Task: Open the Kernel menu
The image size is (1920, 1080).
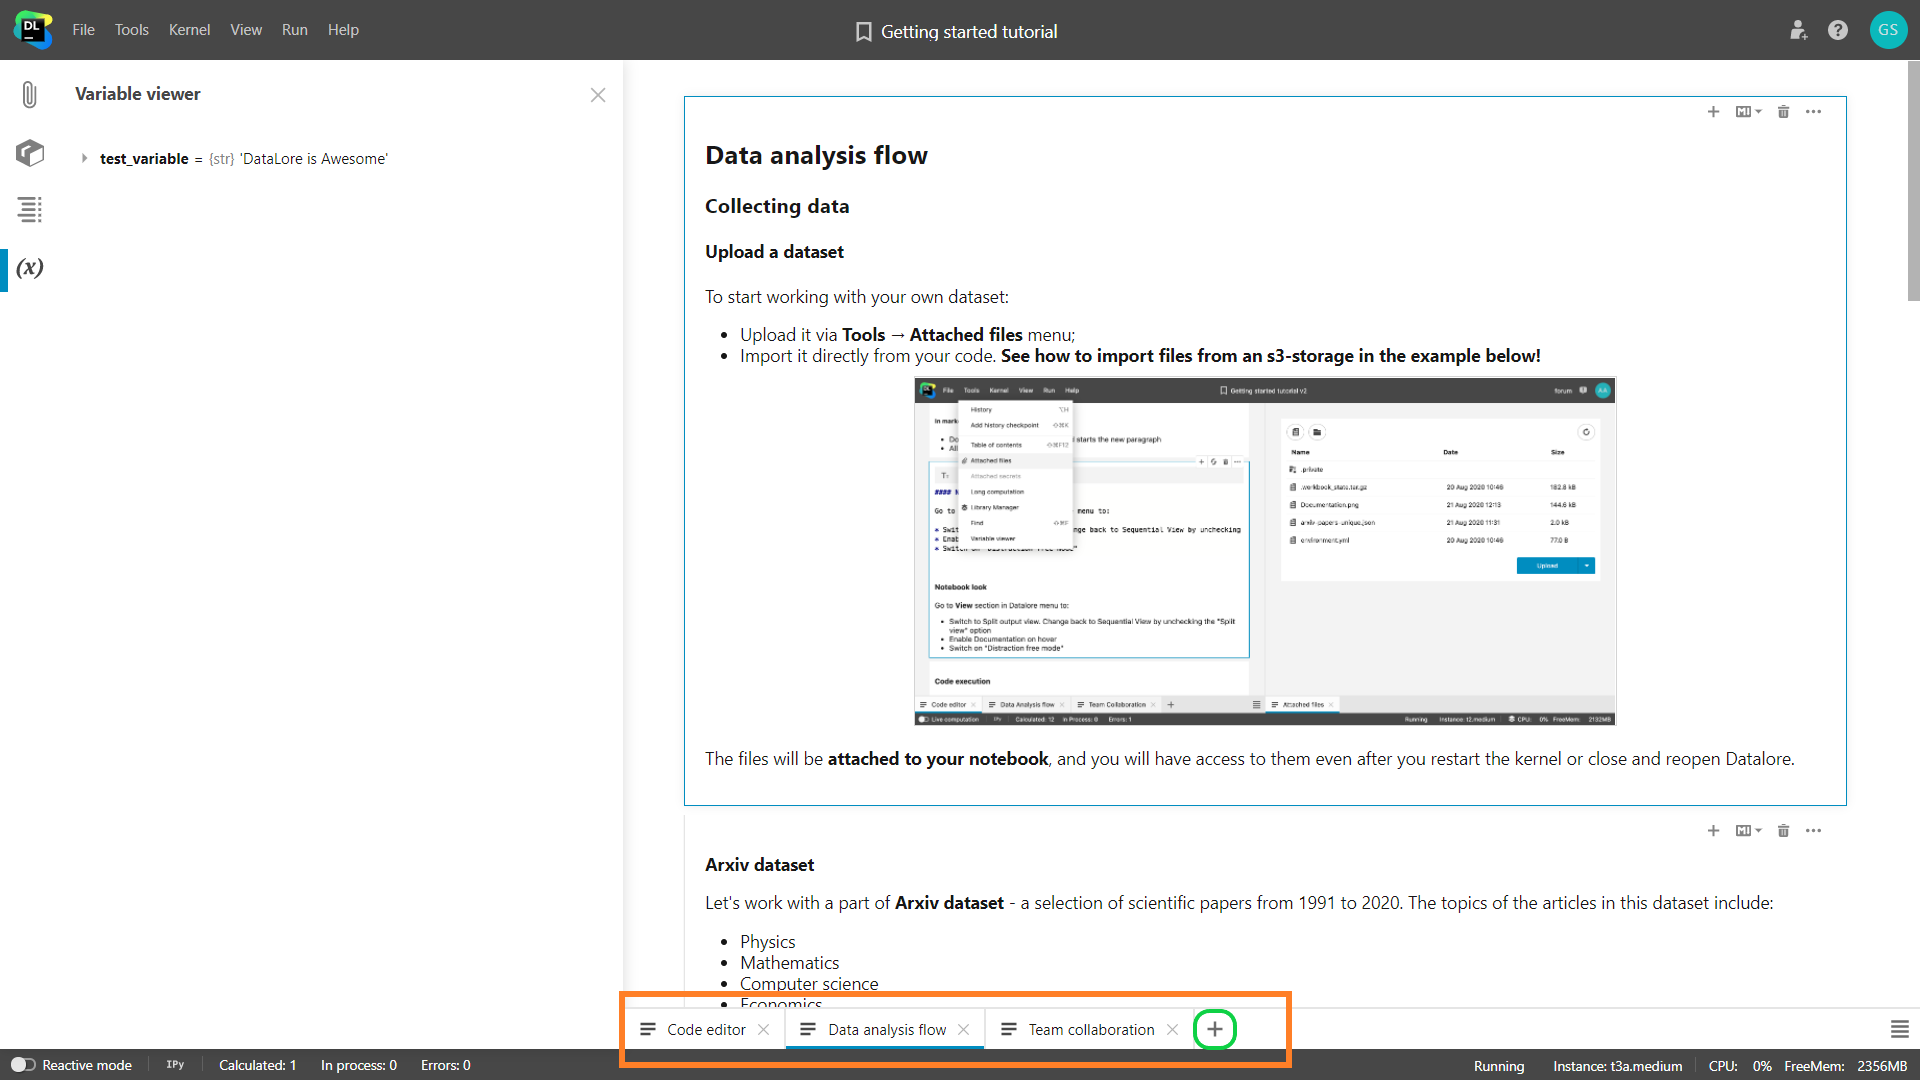Action: (189, 30)
